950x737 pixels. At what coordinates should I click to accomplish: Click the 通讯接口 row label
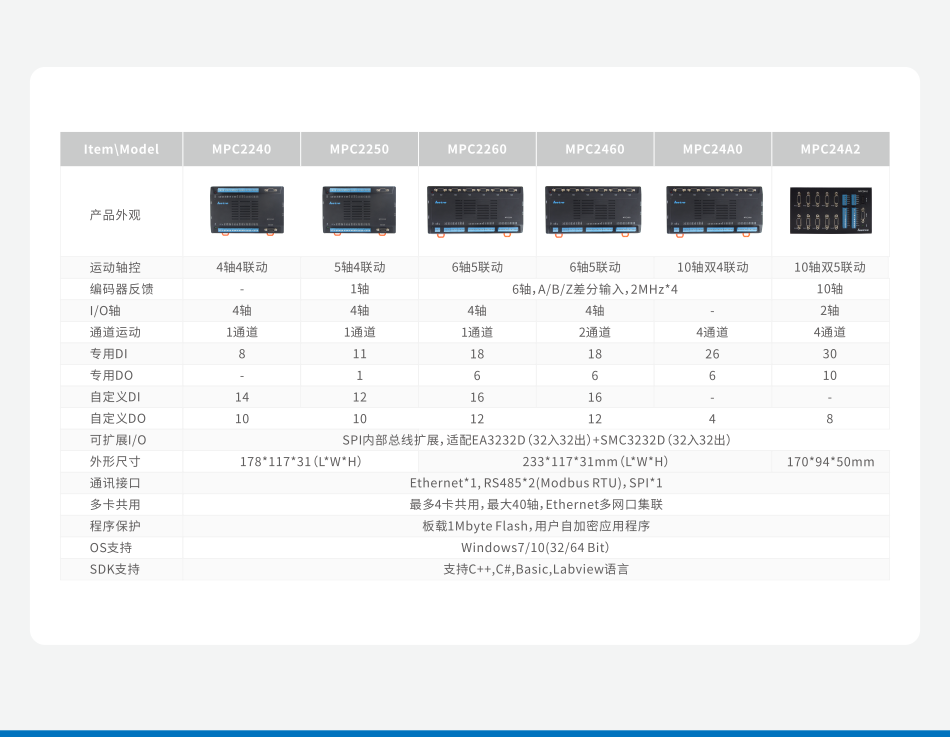[x=115, y=483]
